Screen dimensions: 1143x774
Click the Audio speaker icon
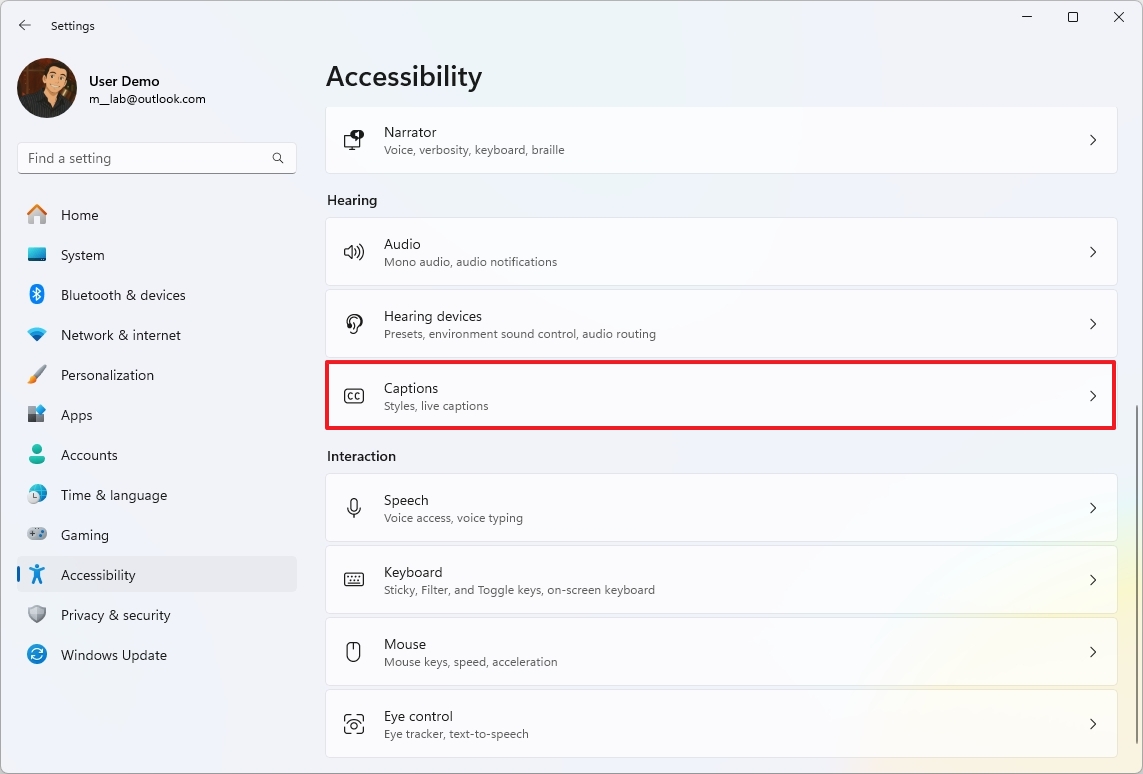[x=354, y=251]
